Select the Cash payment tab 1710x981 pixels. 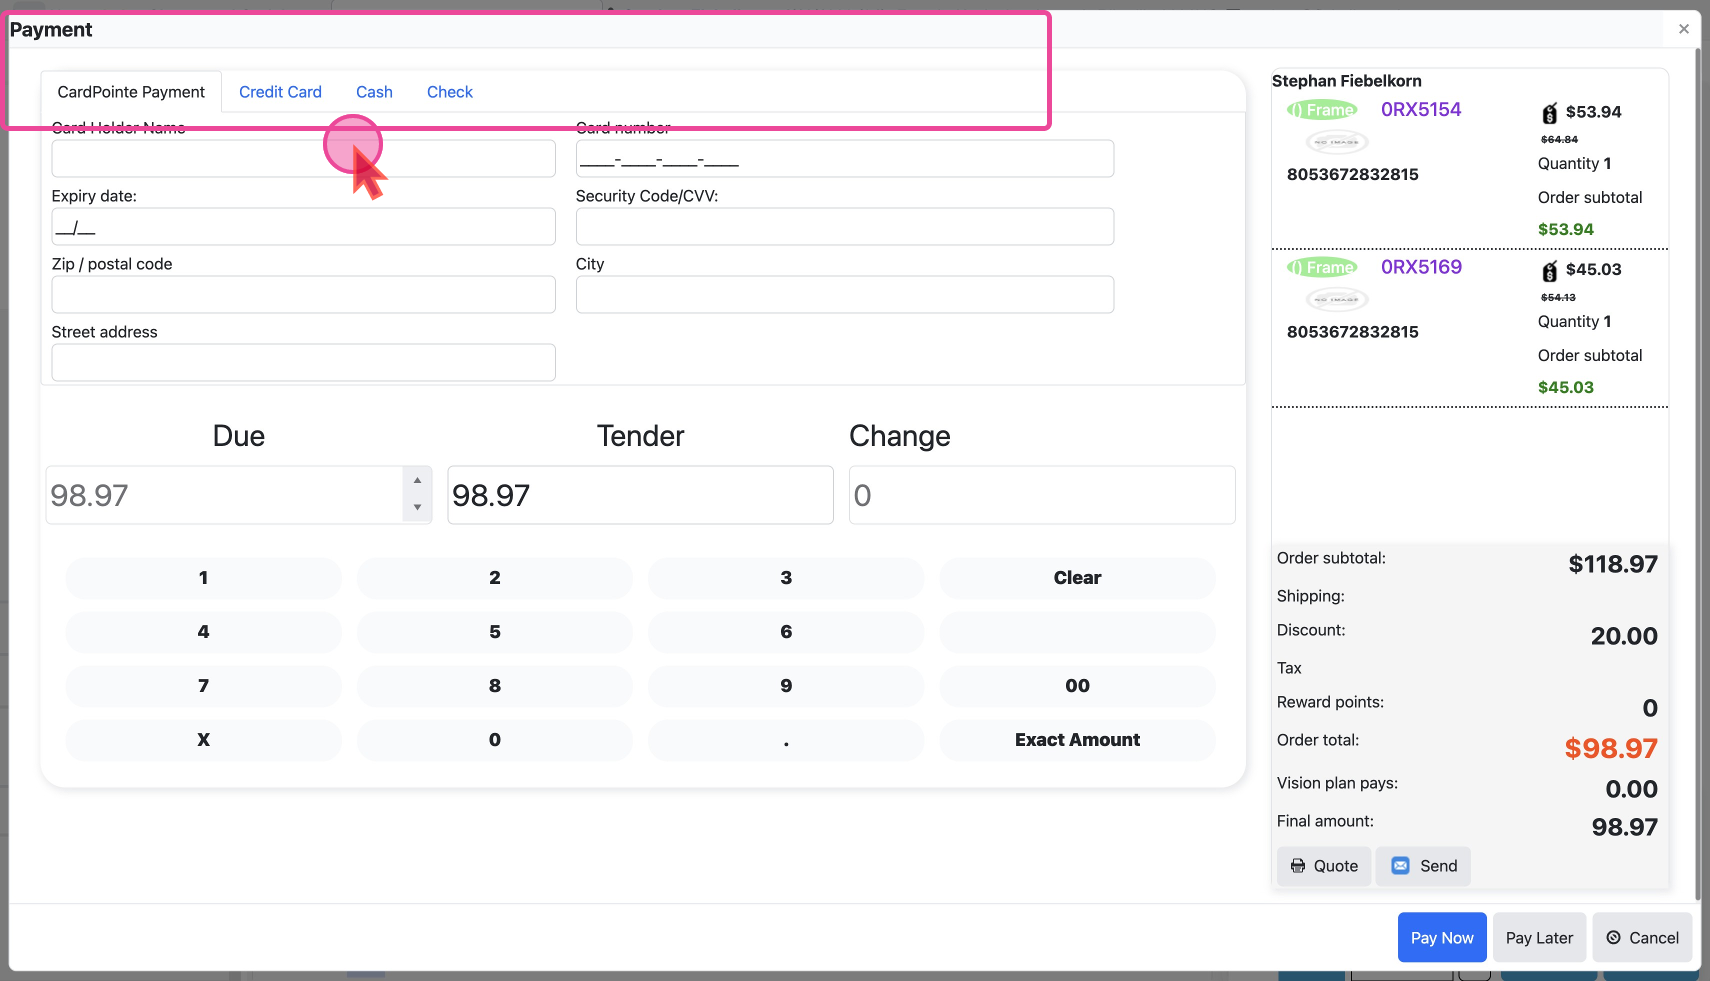click(374, 92)
